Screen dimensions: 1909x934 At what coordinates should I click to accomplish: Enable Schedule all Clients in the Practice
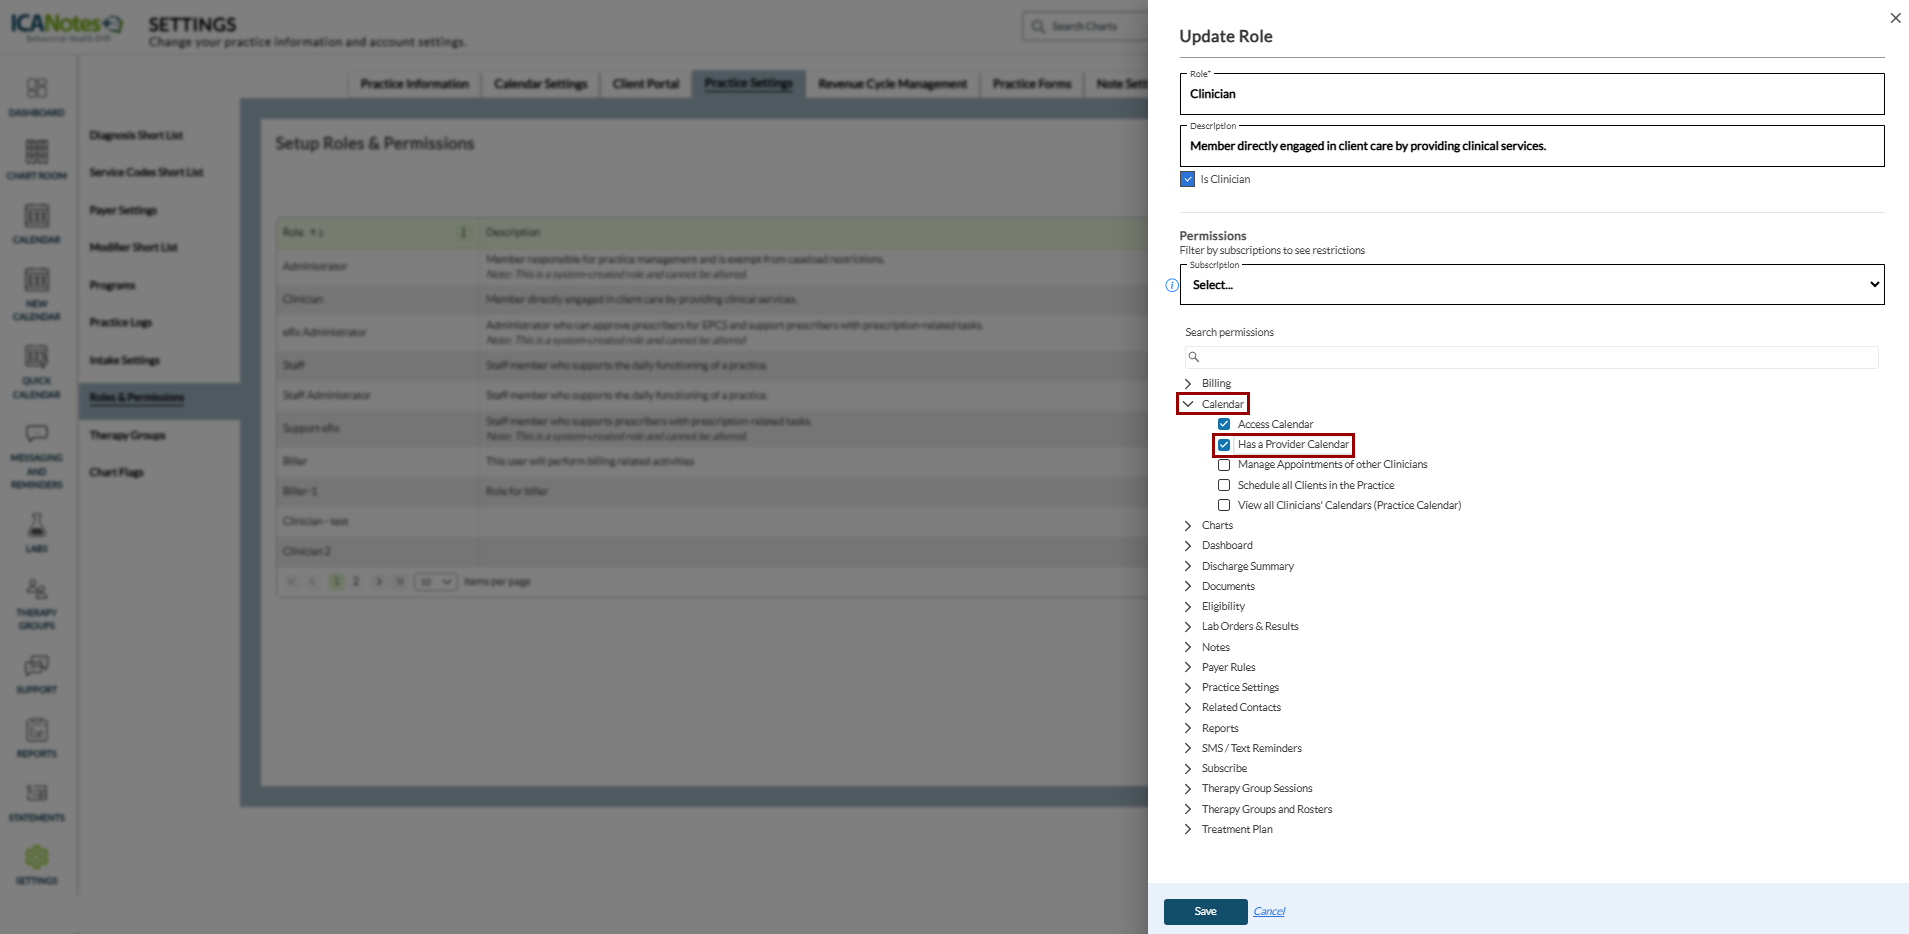1224,485
